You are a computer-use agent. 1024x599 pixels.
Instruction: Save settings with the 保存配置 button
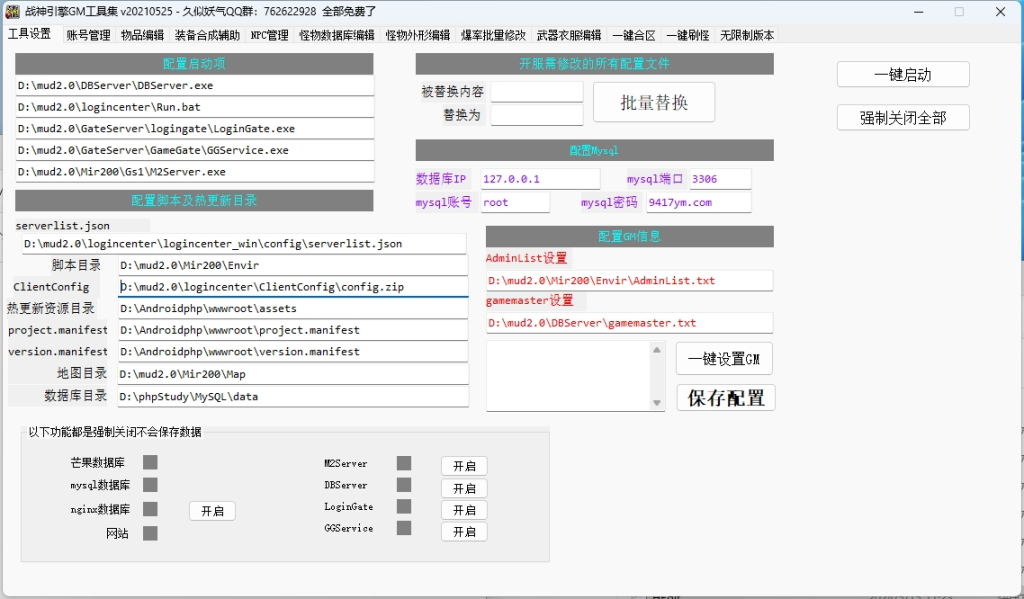(x=725, y=398)
